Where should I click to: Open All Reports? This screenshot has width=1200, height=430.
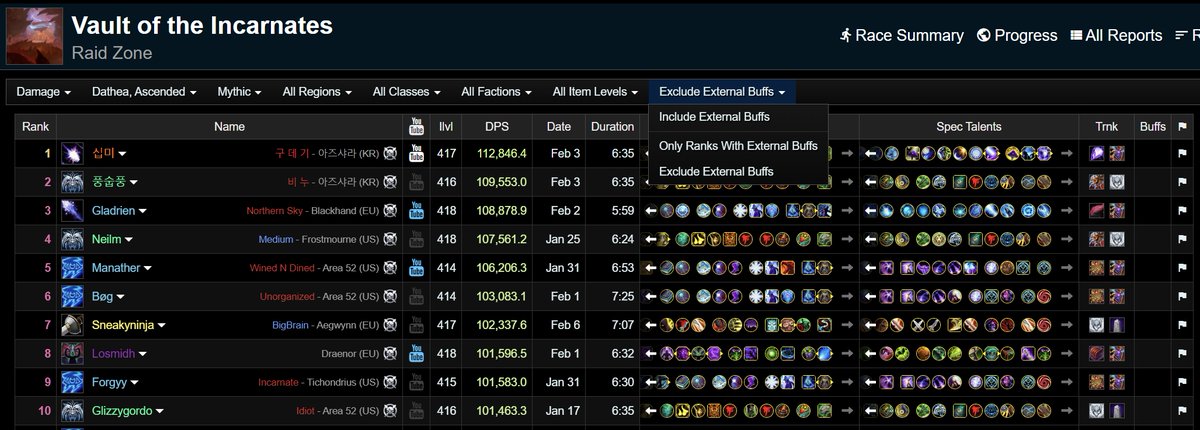[x=1116, y=35]
